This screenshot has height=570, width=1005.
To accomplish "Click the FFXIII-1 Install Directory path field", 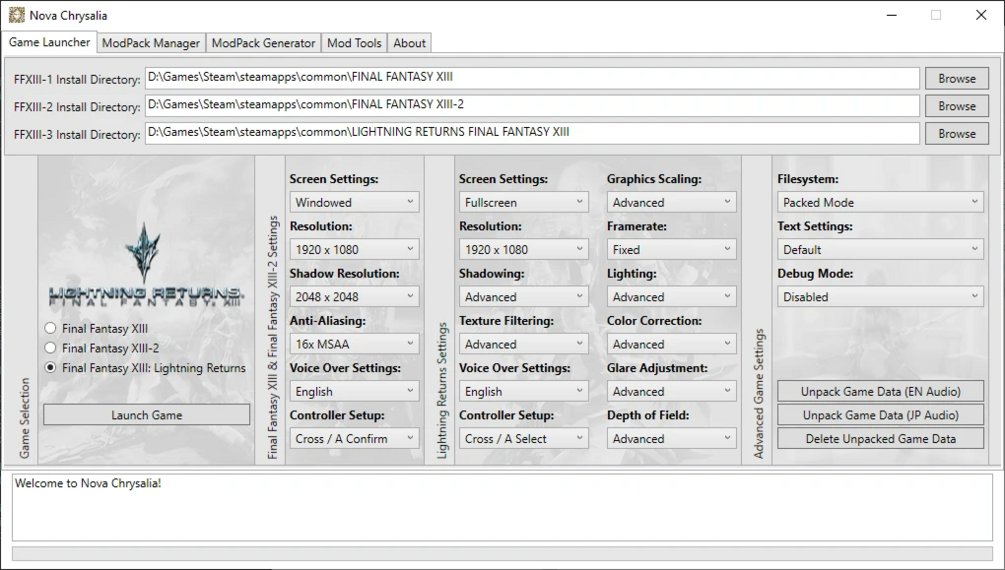I will pos(532,78).
